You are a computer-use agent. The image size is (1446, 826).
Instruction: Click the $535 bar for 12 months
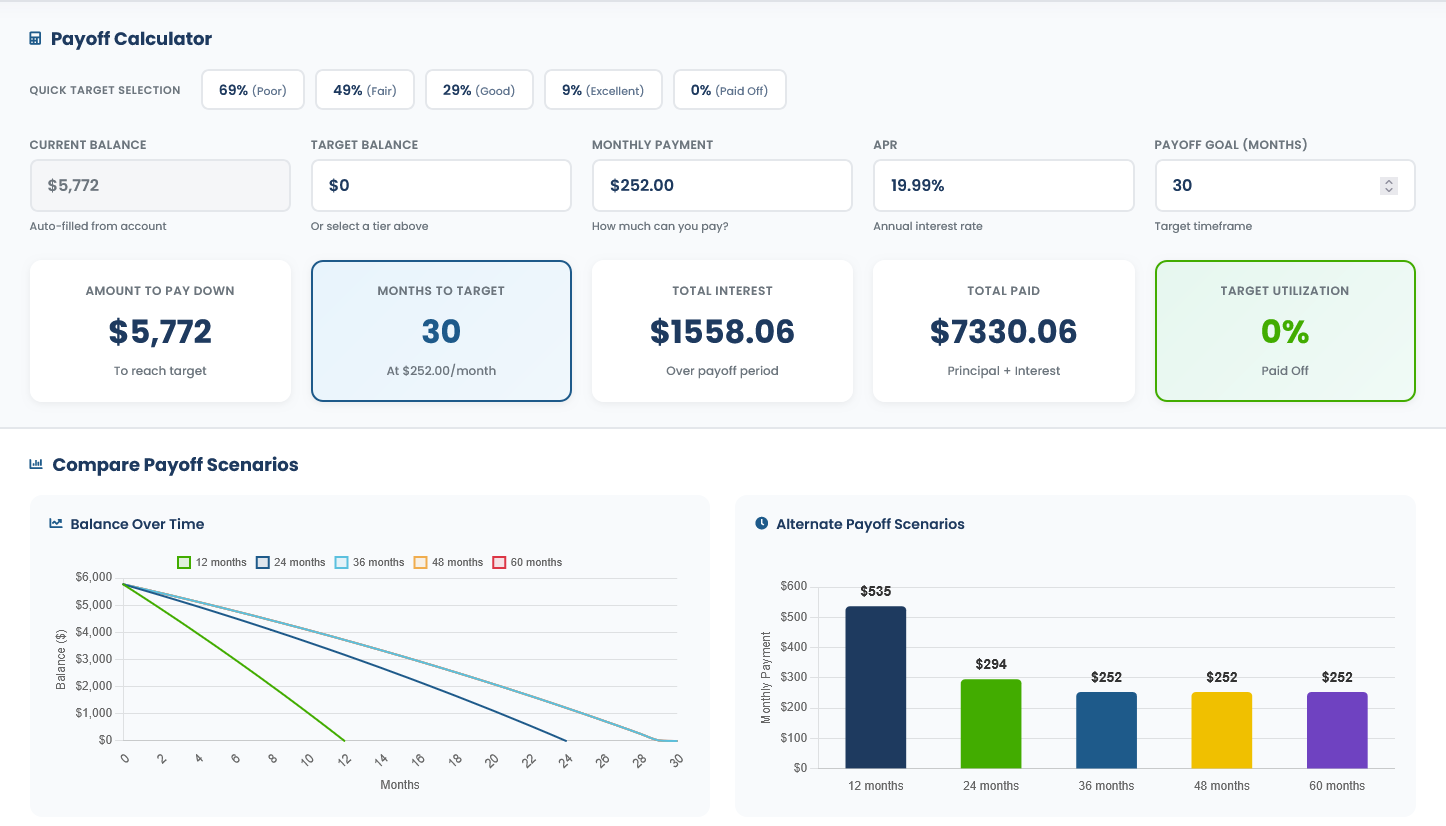875,688
